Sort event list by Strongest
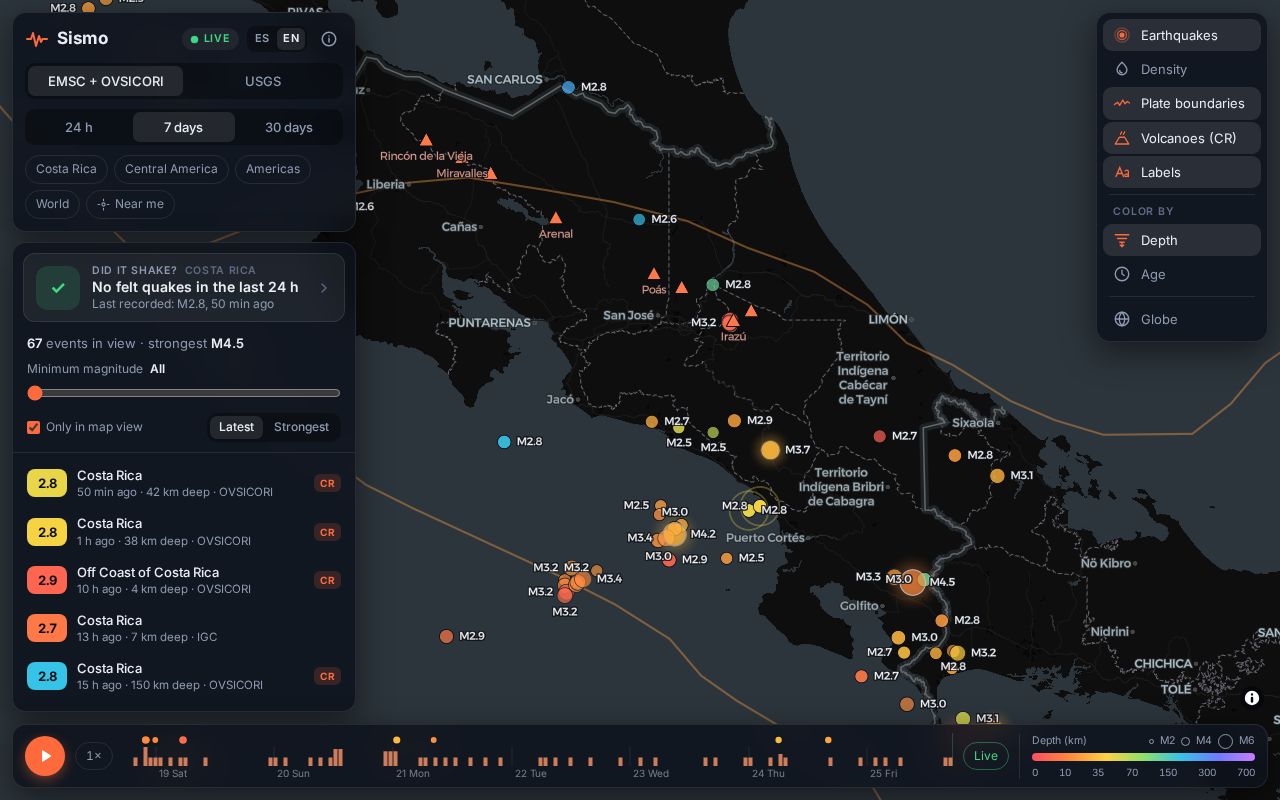Screen dimensions: 1280x800 (301, 427)
